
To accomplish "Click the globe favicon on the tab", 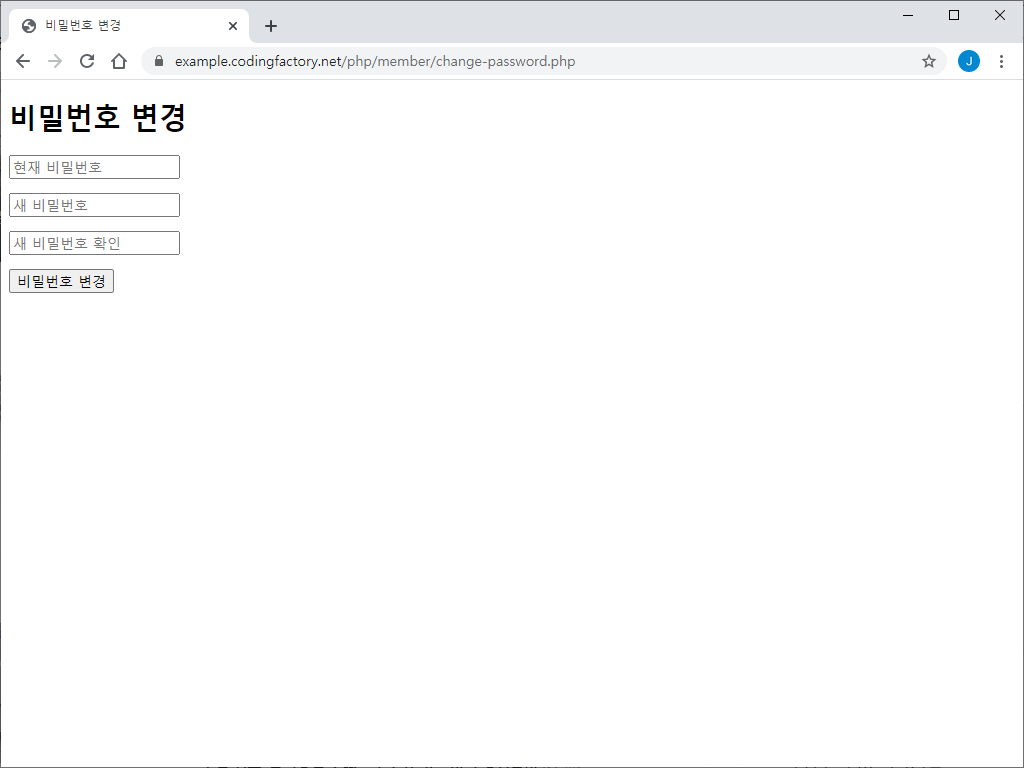I will tap(29, 26).
